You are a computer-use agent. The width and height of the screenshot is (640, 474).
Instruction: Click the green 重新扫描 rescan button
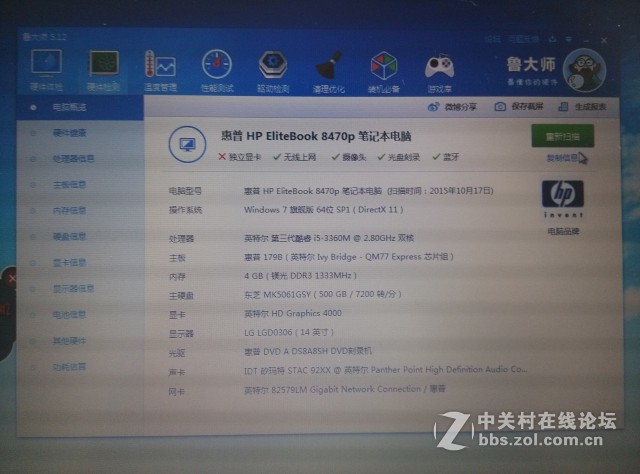(x=562, y=136)
